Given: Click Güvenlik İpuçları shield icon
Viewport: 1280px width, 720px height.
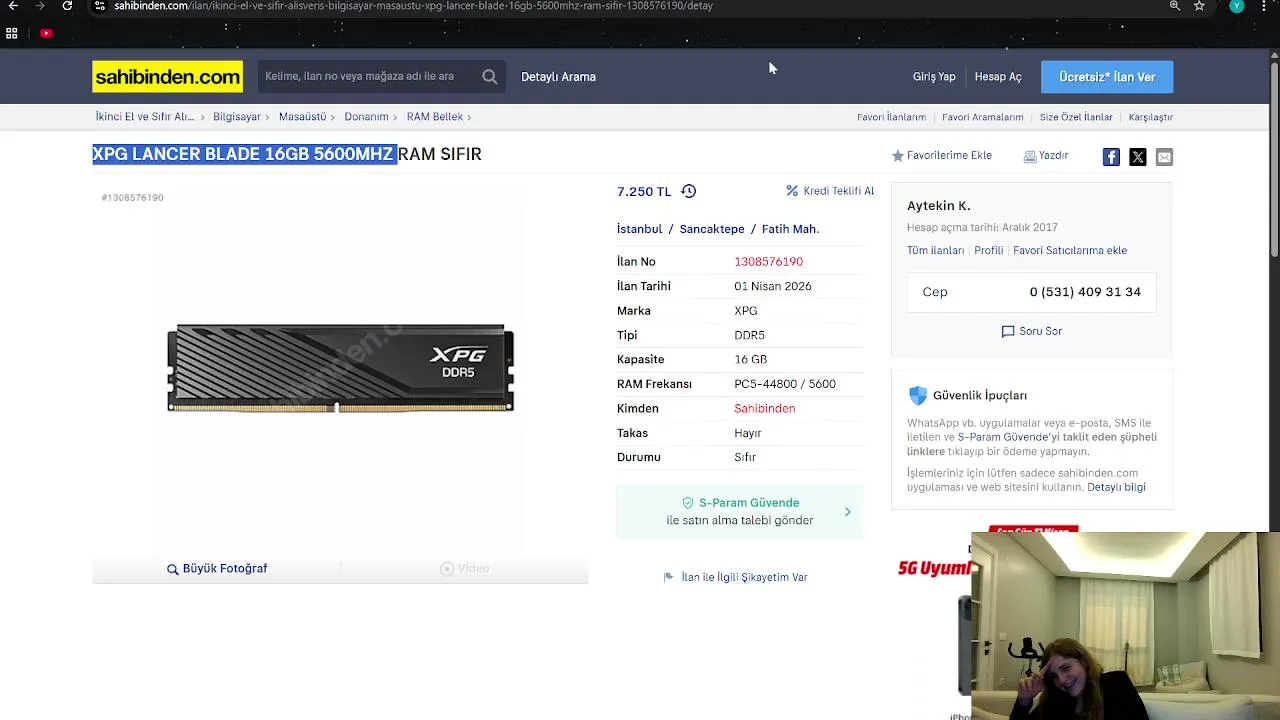Looking at the screenshot, I should 917,396.
